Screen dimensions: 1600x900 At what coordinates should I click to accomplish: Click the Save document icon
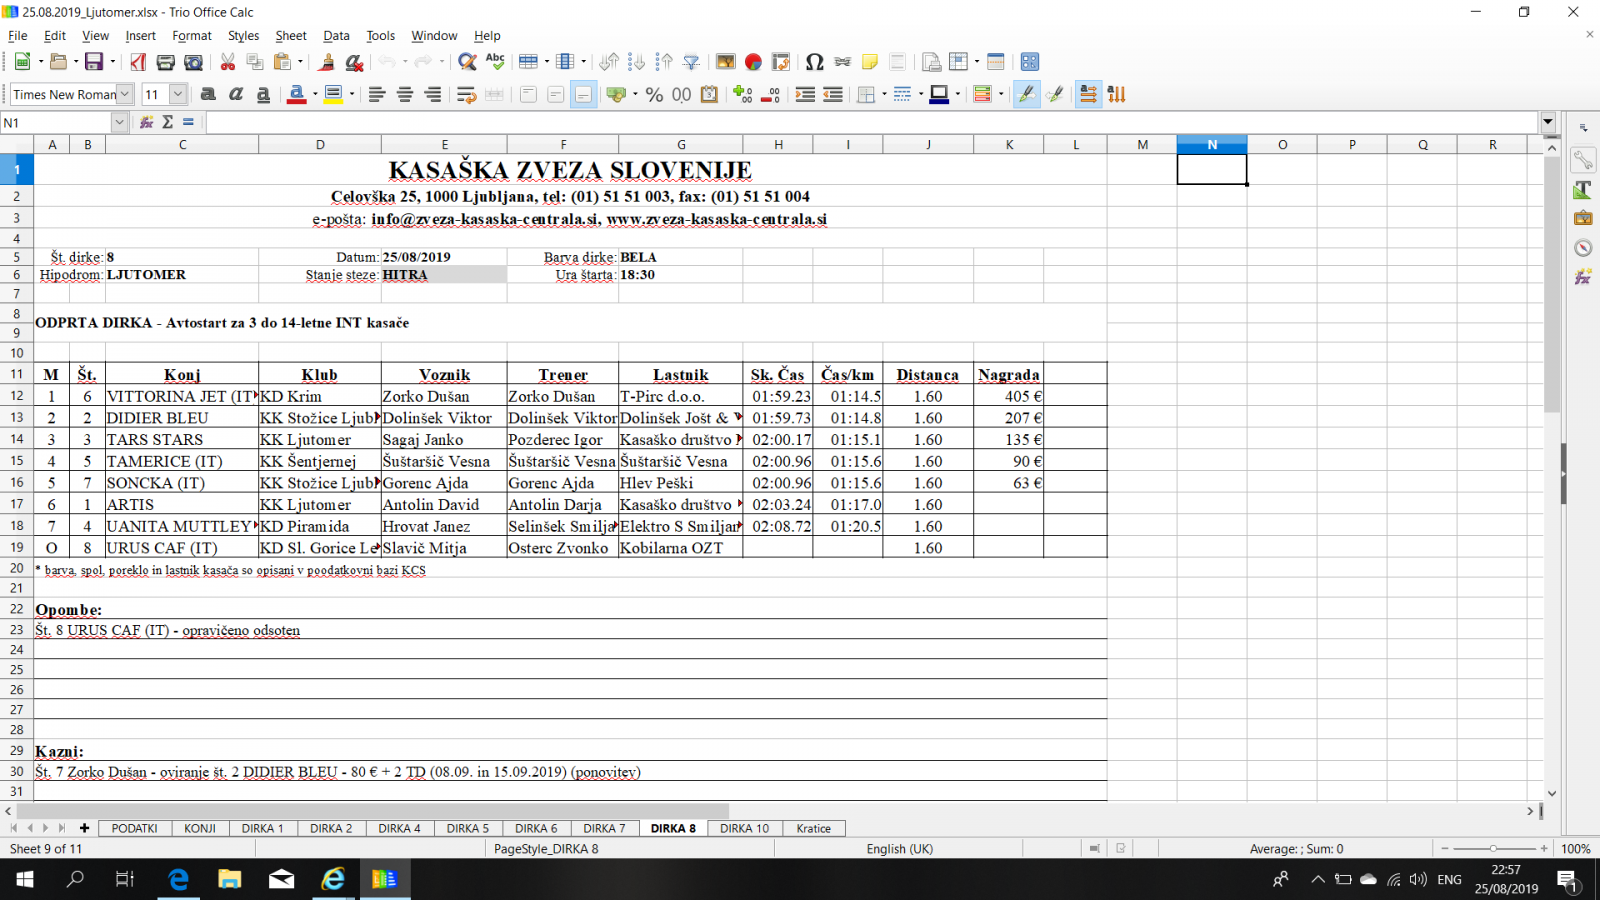coord(94,62)
